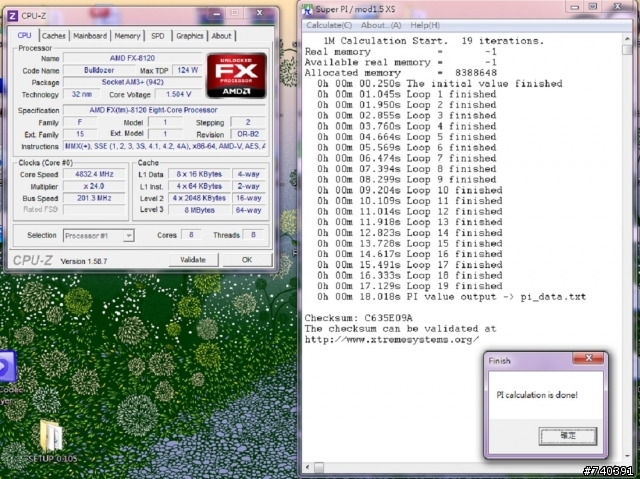Open the SETUP_0.105 folder icon on desktop
The height and width of the screenshot is (479, 640).
52,443
